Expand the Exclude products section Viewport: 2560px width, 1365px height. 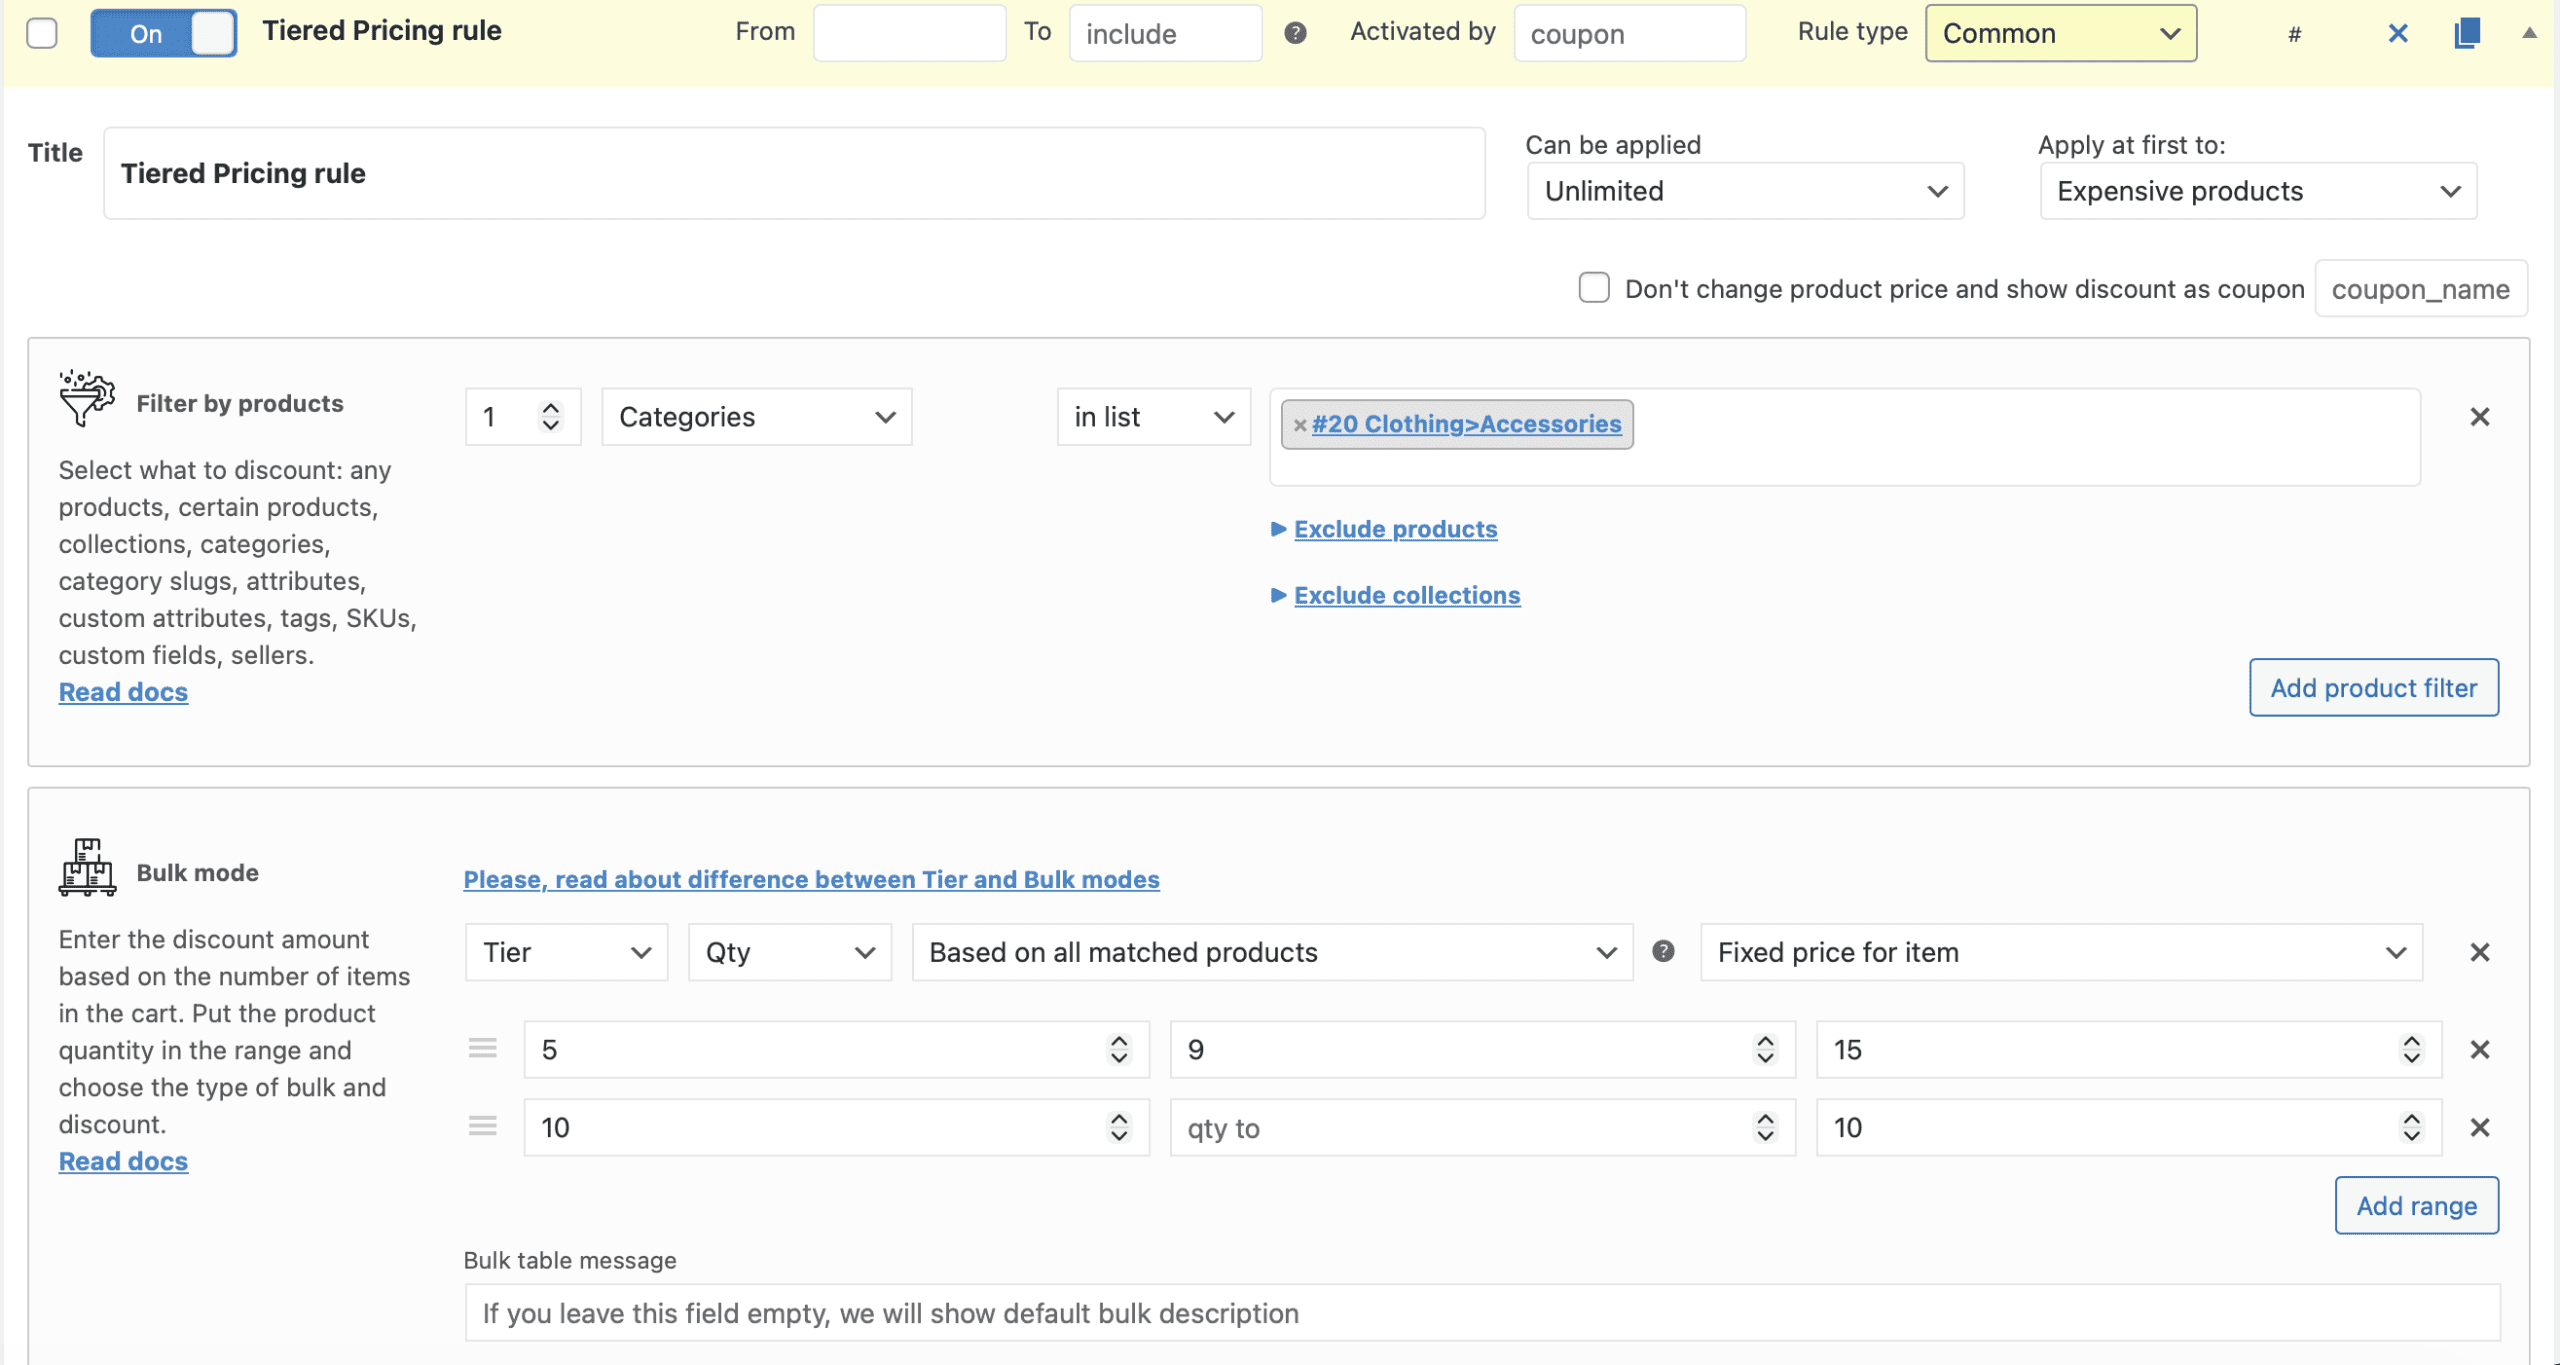click(x=1394, y=529)
